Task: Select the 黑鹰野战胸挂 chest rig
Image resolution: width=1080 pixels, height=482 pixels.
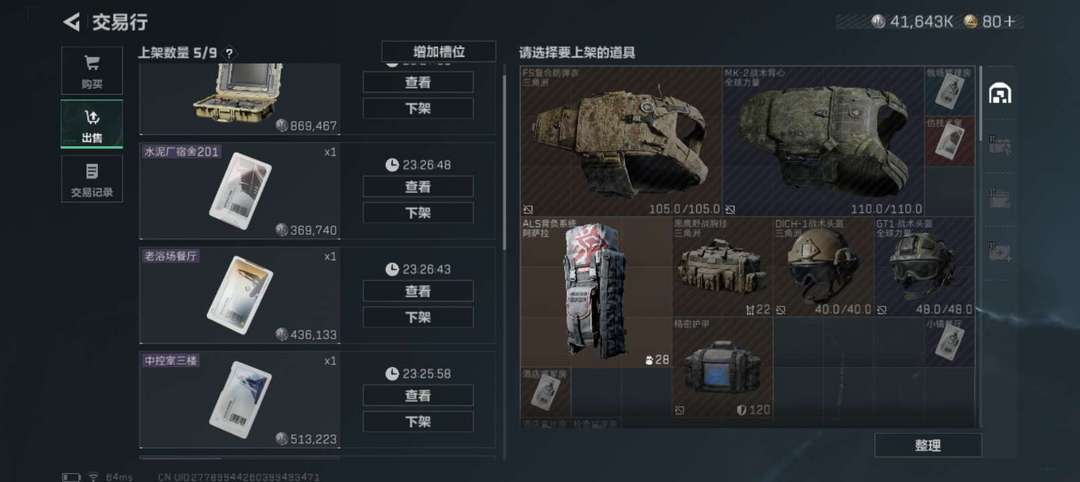Action: pos(723,267)
